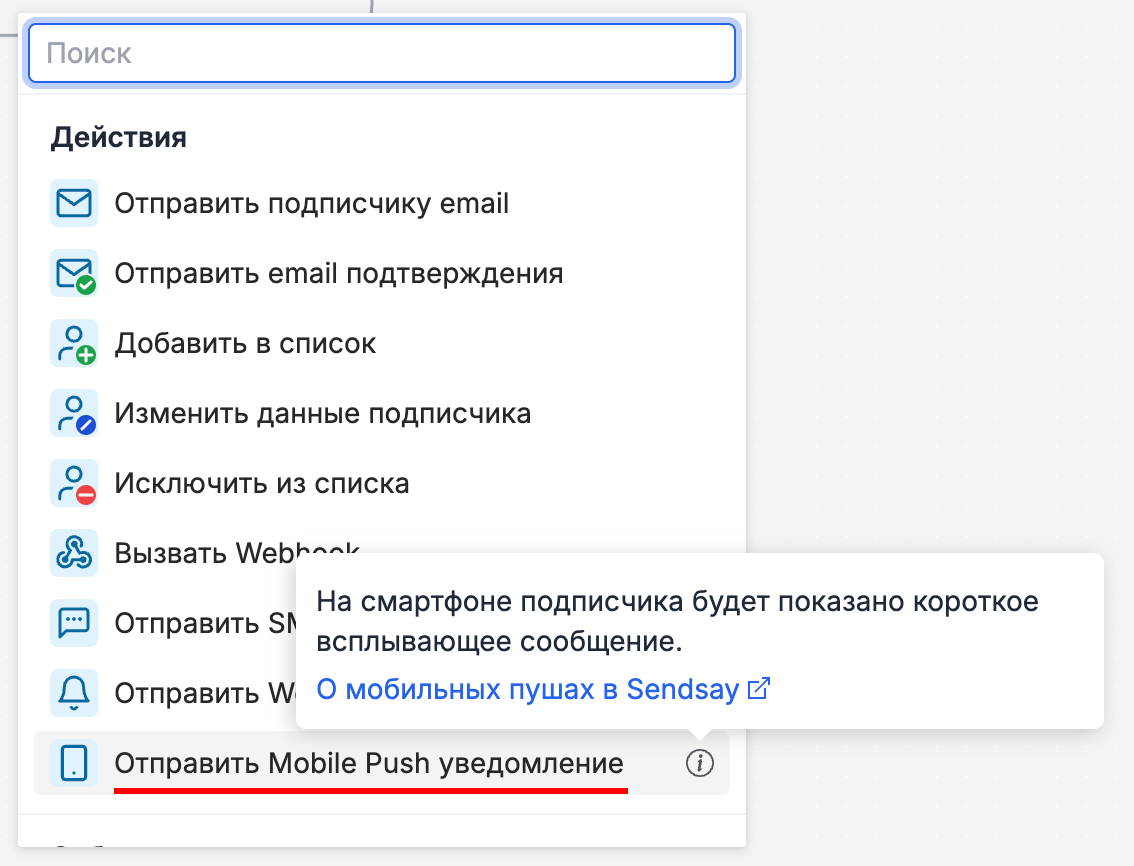This screenshot has width=1134, height=866.
Task: Select «Отправить Mobile Push уведомление»
Action: coord(368,763)
